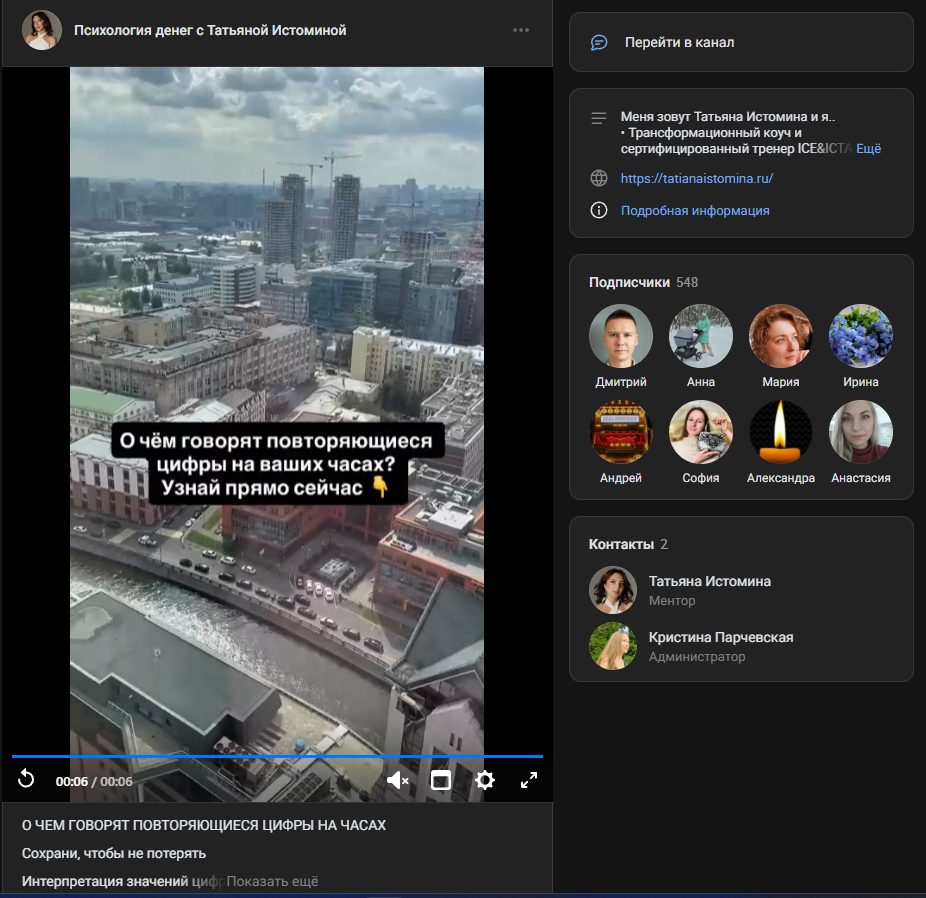The image size is (926, 898).
Task: Click "Перейти в канал" button
Action: [x=679, y=42]
